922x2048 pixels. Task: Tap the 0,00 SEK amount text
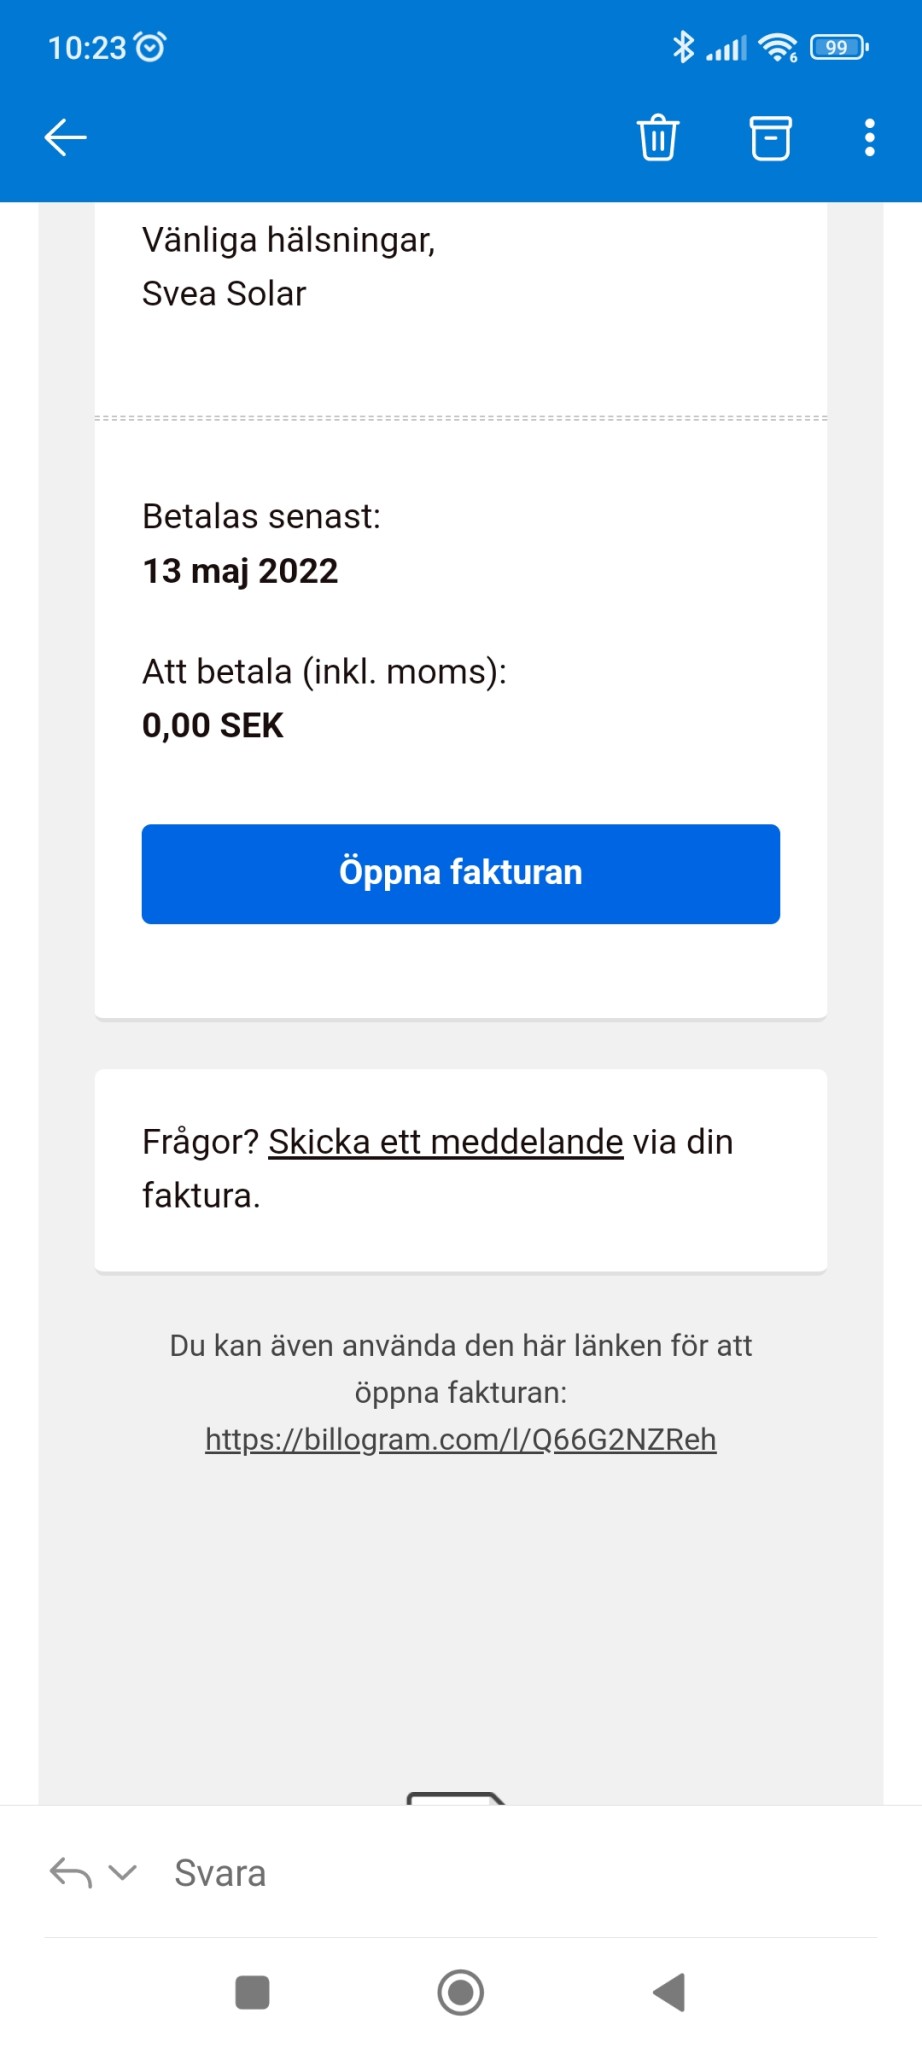(x=213, y=725)
